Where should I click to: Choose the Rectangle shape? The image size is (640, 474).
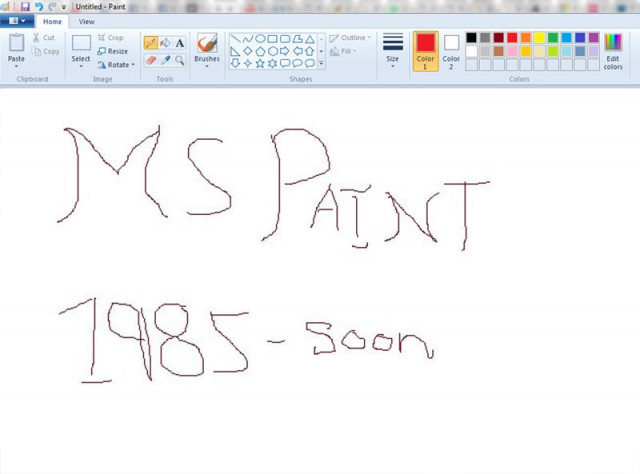[273, 39]
